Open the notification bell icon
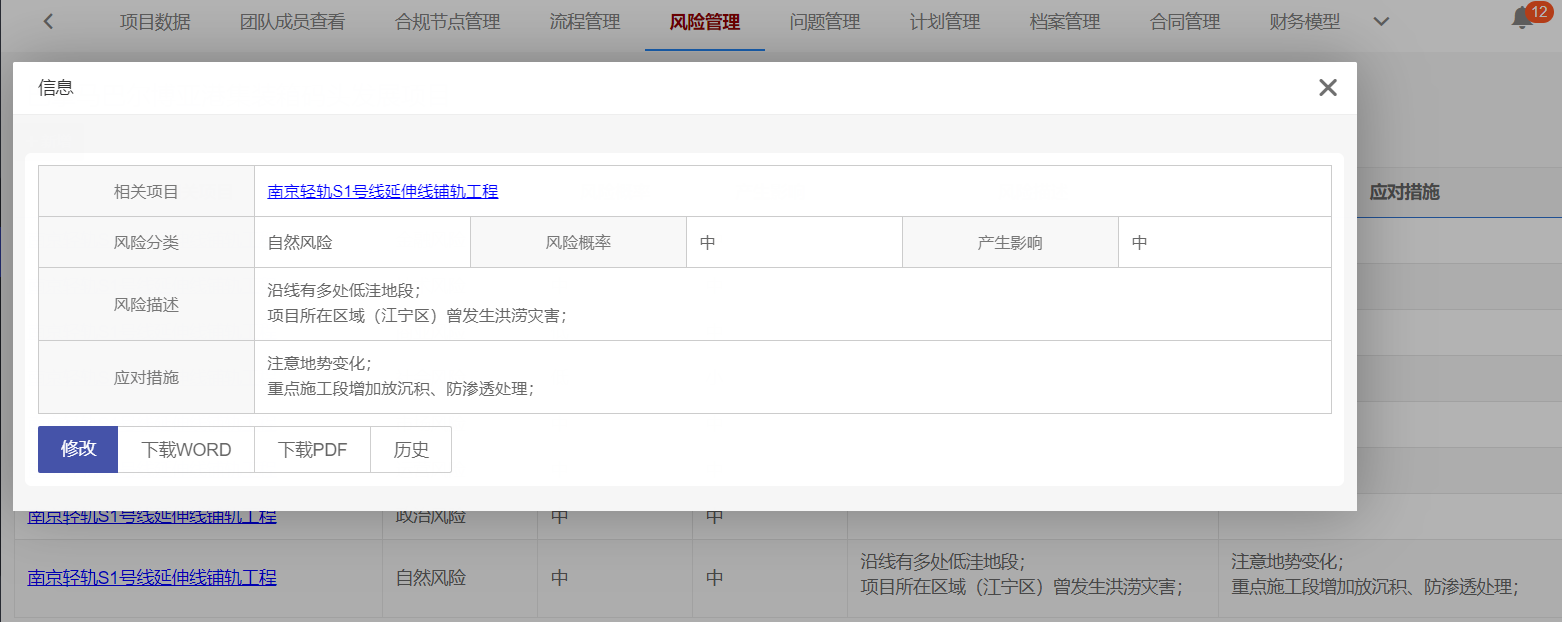This screenshot has height=622, width=1562. pos(1522,18)
